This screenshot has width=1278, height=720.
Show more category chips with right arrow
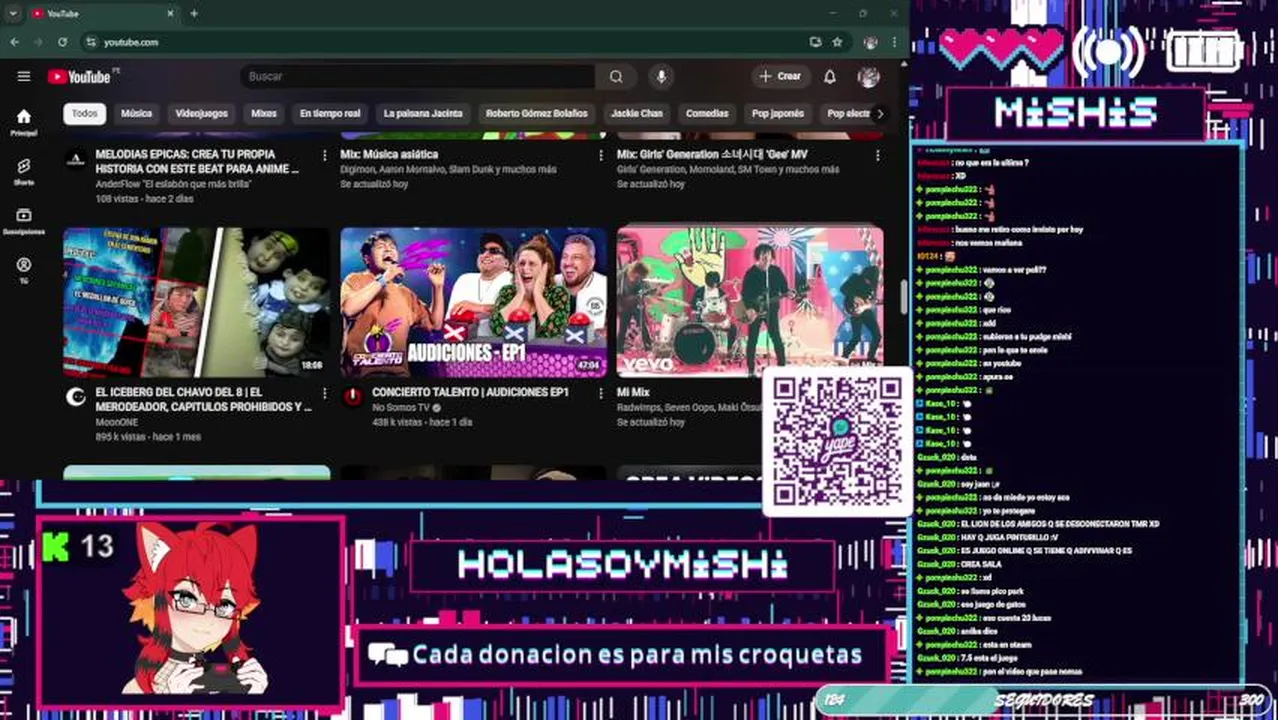pyautogui.click(x=880, y=113)
